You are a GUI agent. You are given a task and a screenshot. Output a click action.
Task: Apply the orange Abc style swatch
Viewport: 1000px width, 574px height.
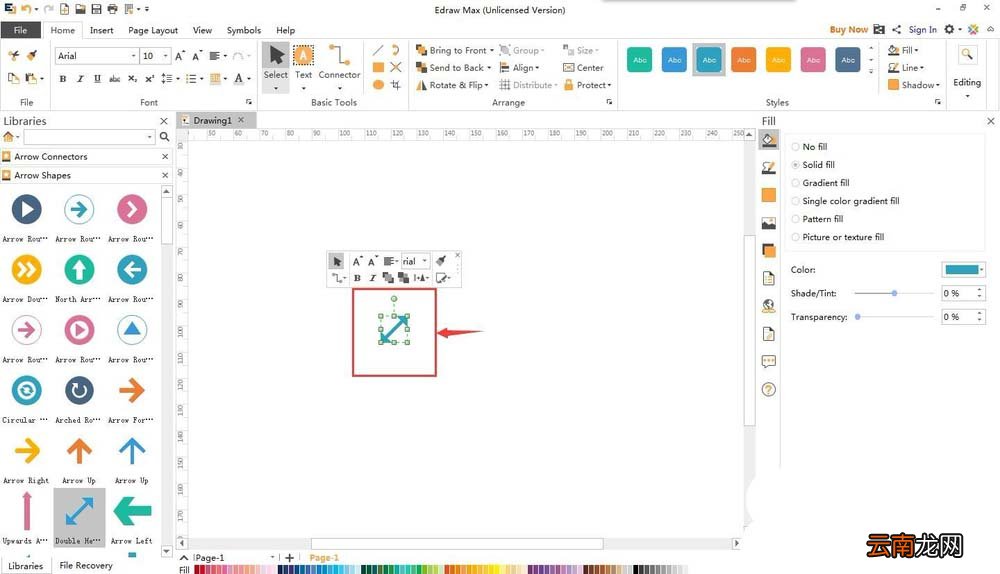[744, 60]
